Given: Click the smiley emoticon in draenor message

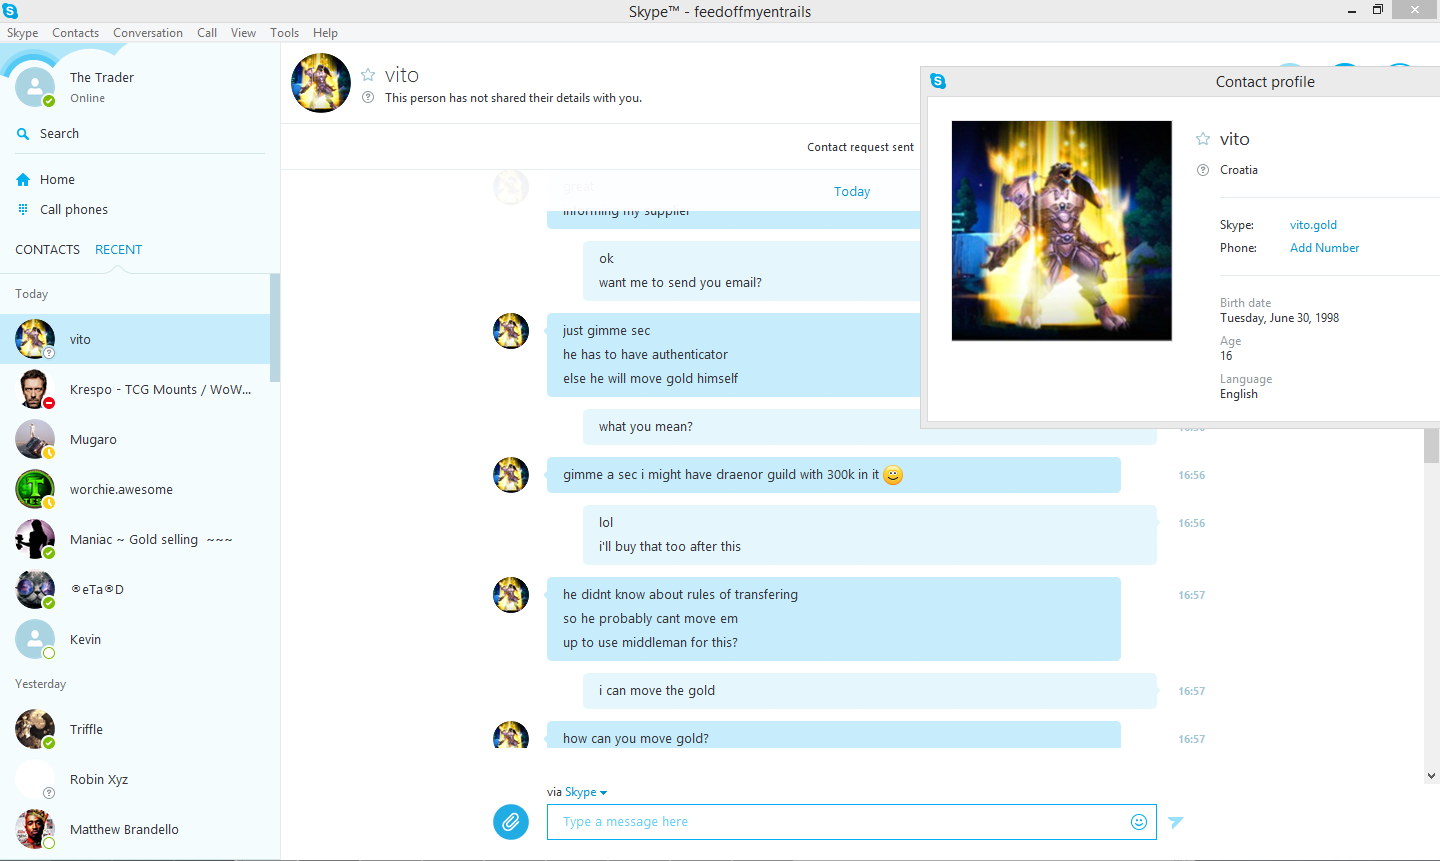Looking at the screenshot, I should click(x=893, y=475).
